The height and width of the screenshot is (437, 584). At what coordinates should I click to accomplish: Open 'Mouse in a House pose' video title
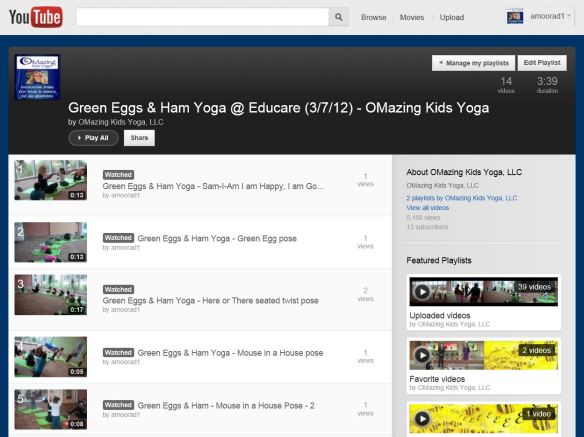230,353
